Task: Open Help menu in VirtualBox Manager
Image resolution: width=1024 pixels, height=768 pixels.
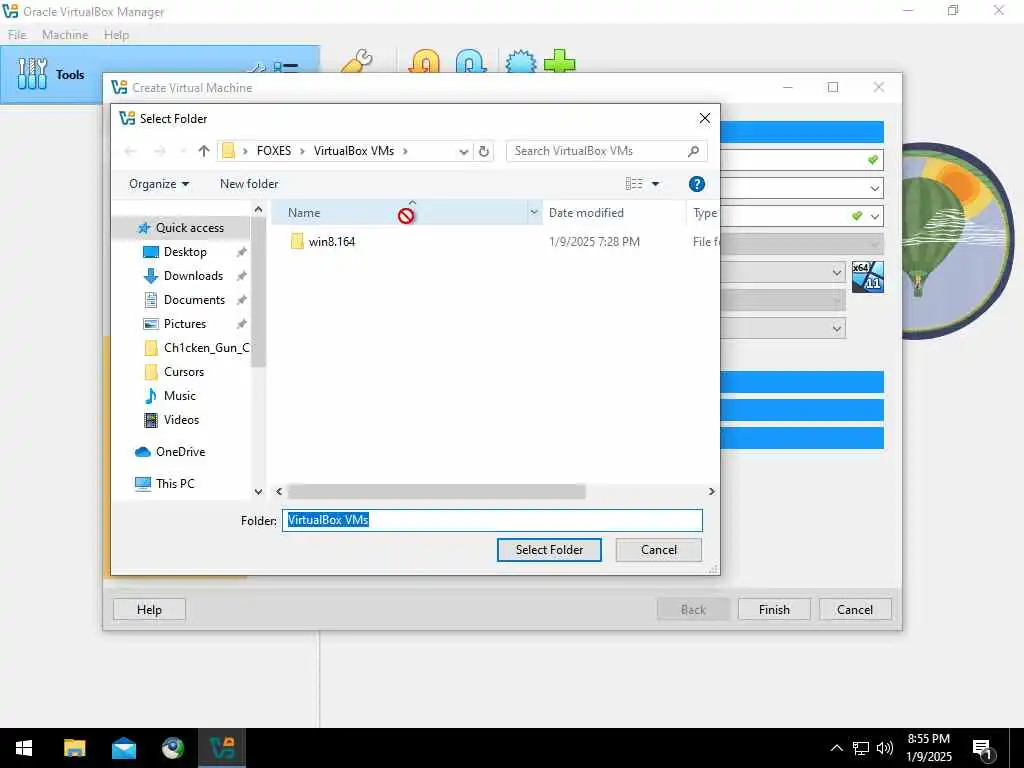Action: tap(116, 35)
